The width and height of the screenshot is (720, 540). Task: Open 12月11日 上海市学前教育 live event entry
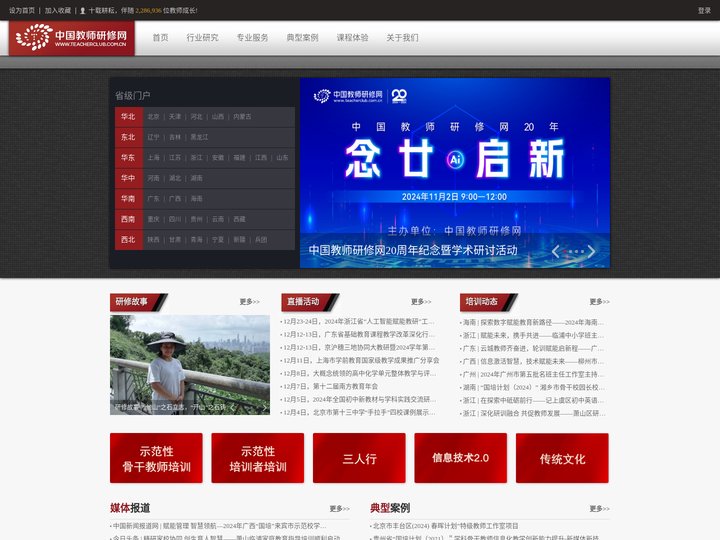click(x=360, y=360)
